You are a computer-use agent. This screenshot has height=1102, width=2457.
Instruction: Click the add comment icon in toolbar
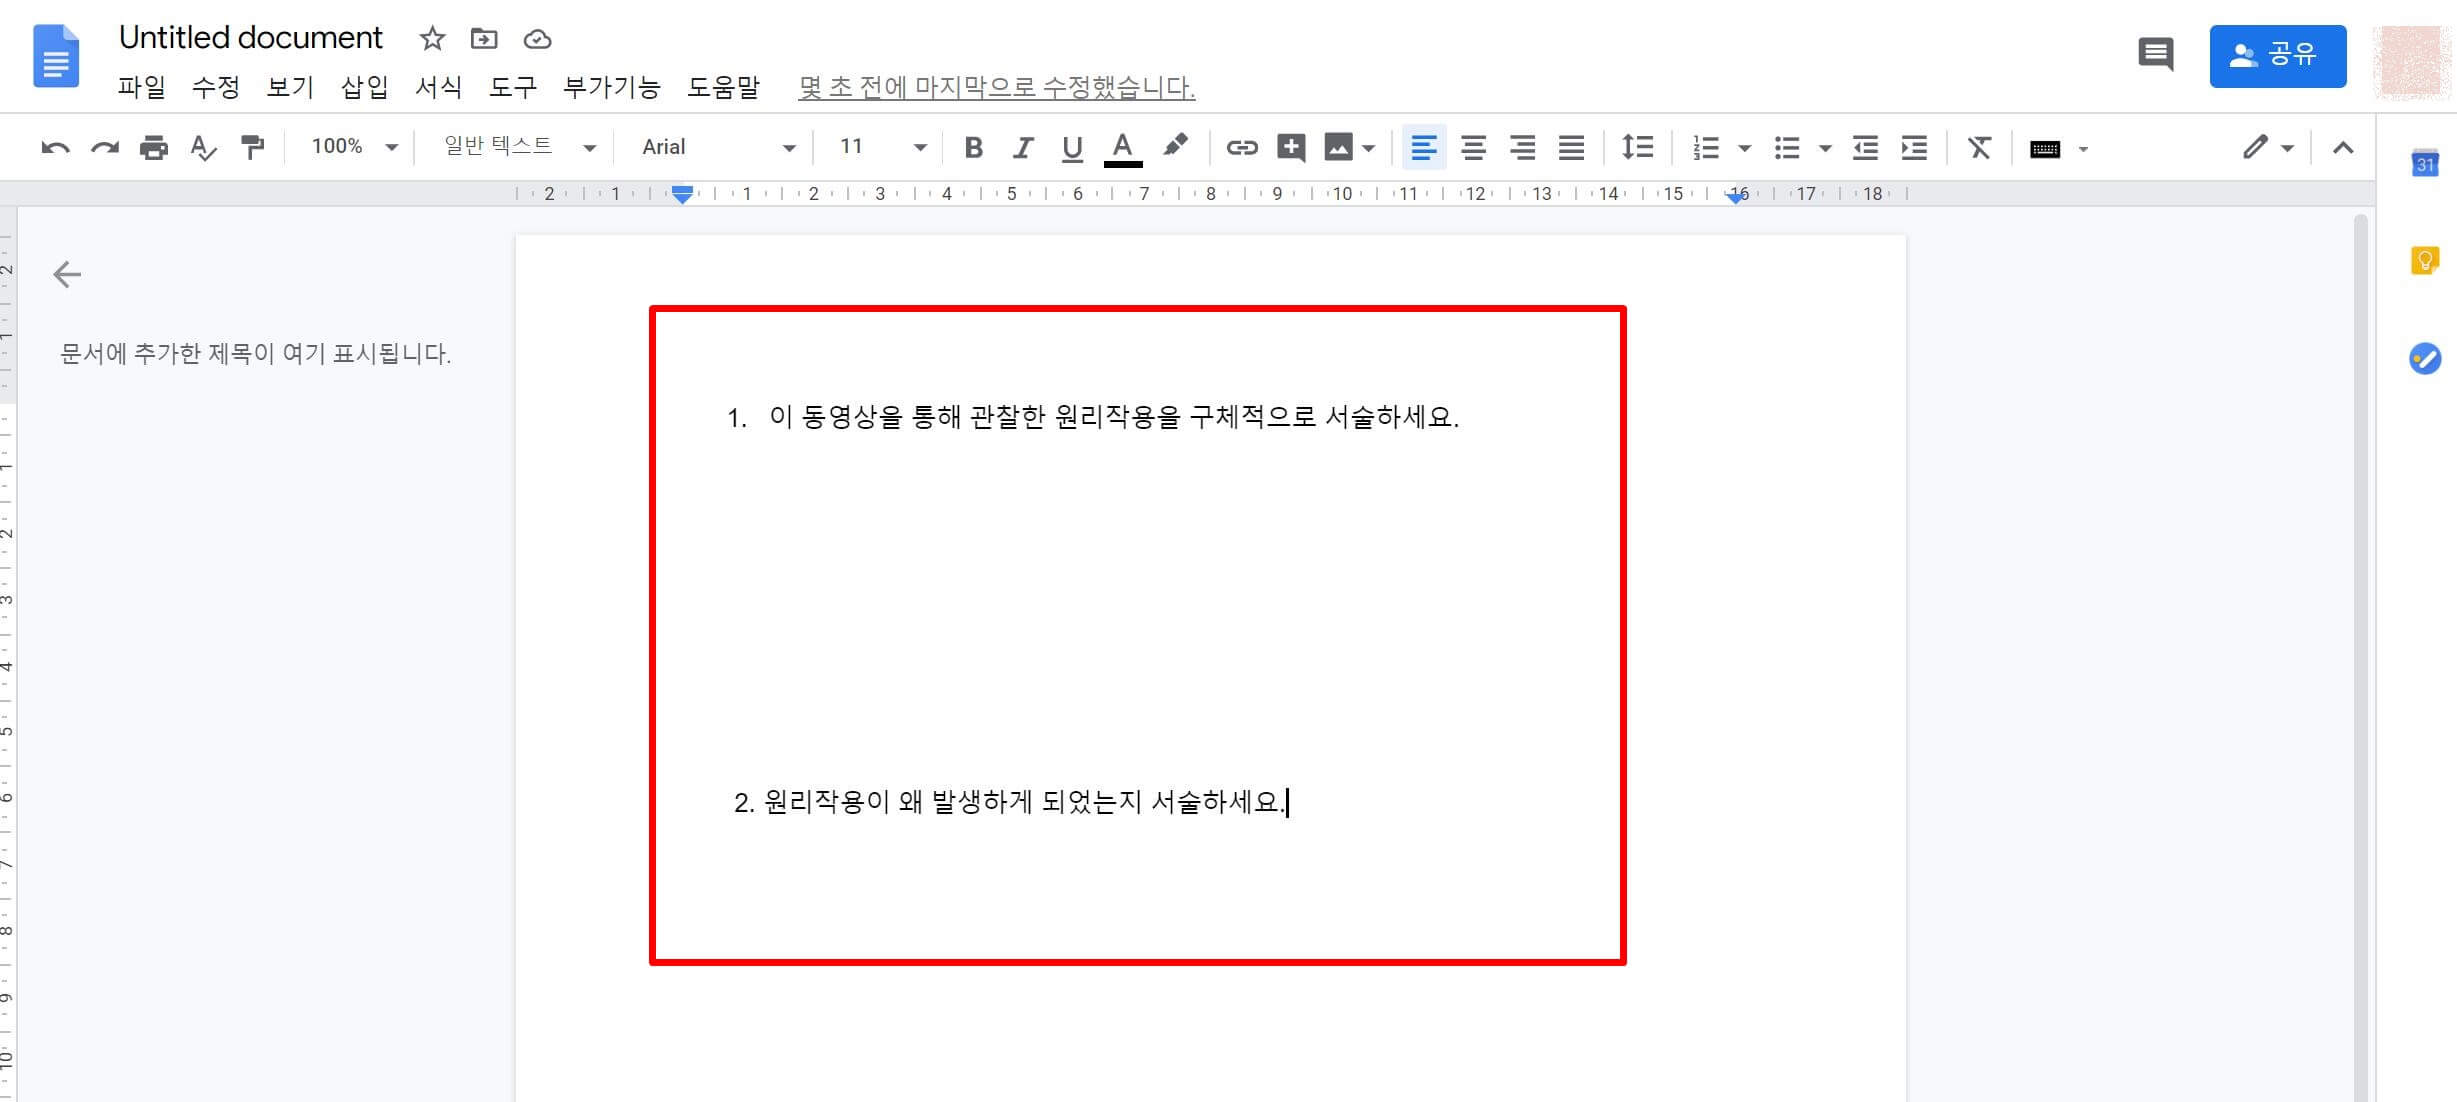pos(1290,148)
